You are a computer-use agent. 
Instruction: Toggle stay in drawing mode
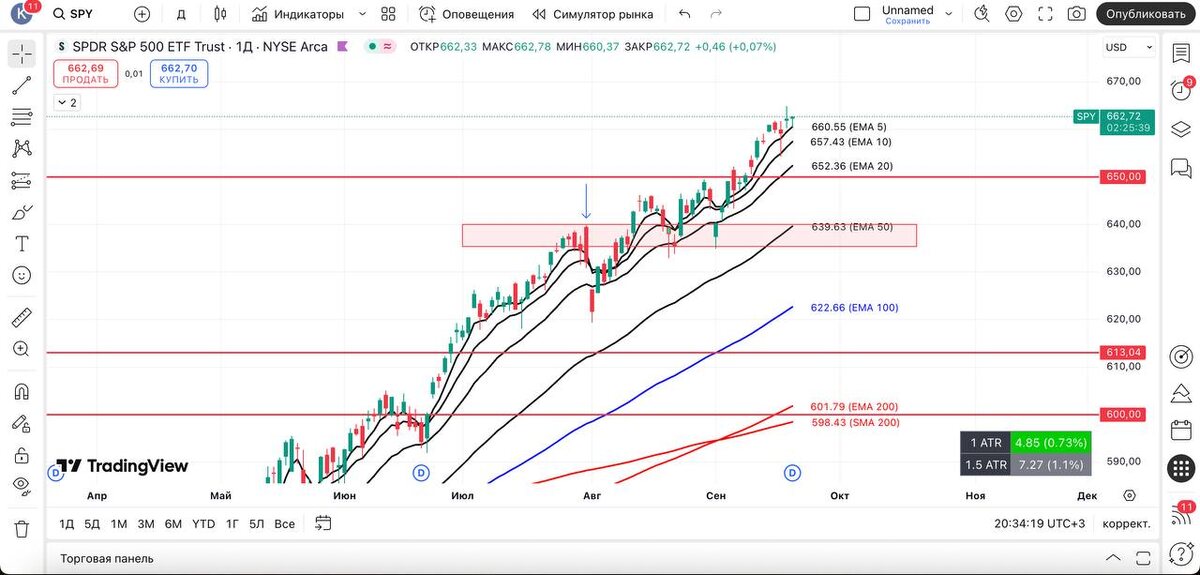[x=21, y=423]
